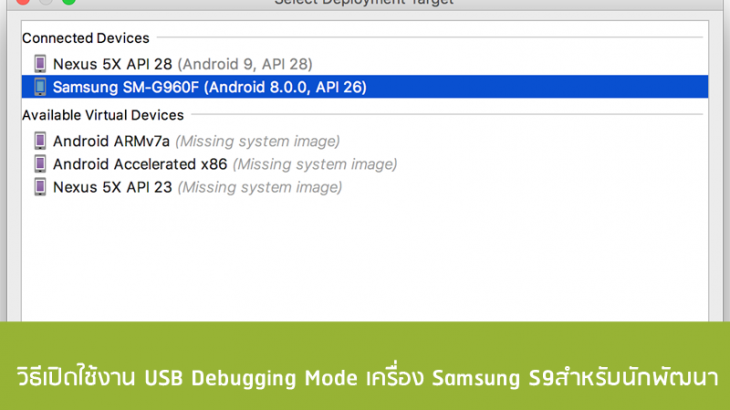
Task: Click the "Connected Devices" section header
Action: tap(86, 38)
